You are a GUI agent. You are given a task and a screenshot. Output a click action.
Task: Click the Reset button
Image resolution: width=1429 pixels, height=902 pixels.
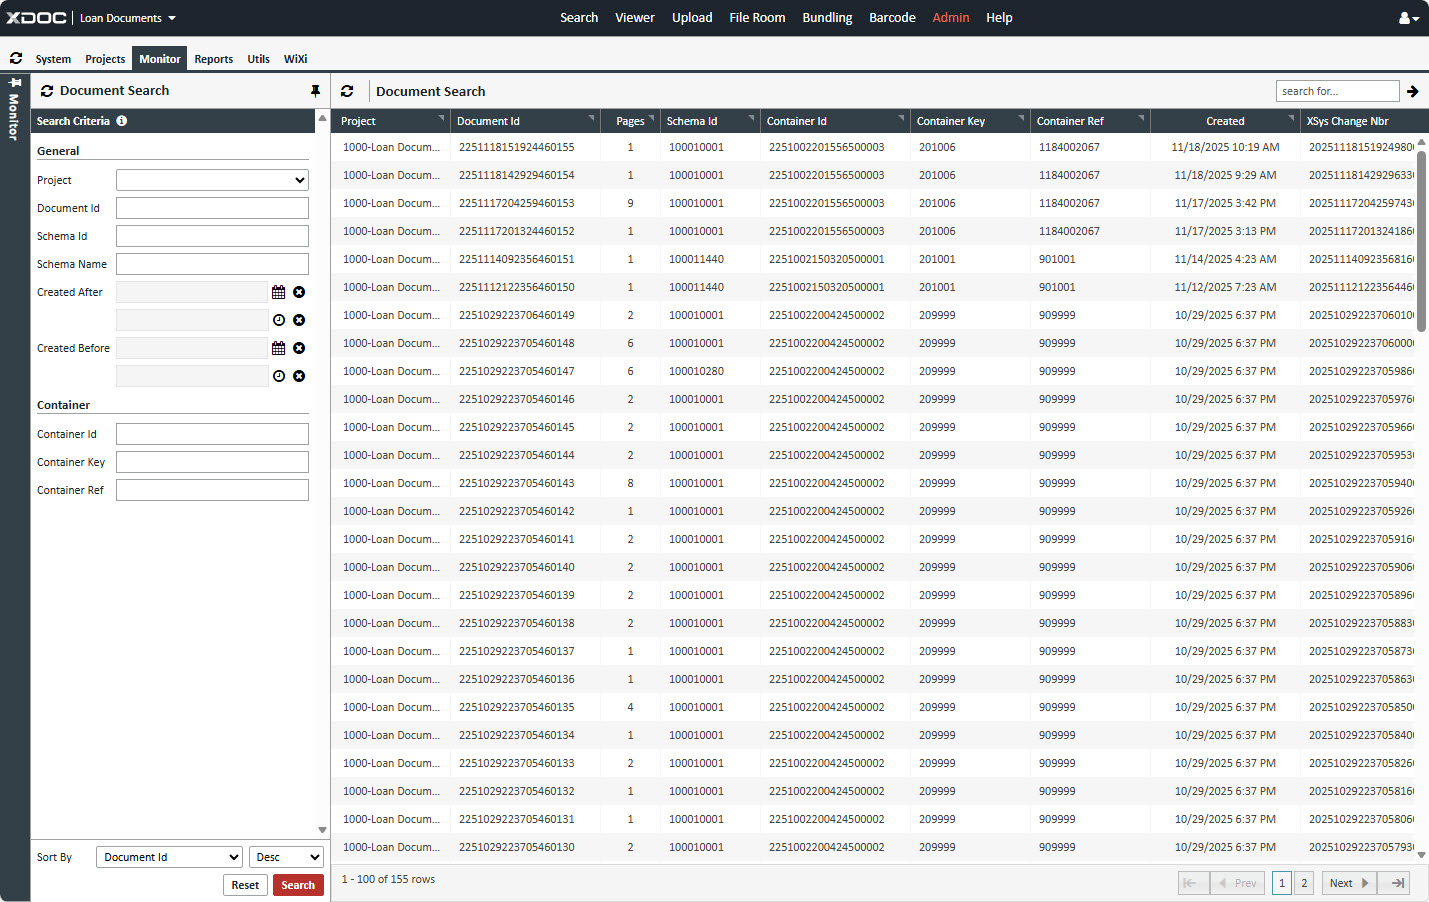pyautogui.click(x=245, y=885)
